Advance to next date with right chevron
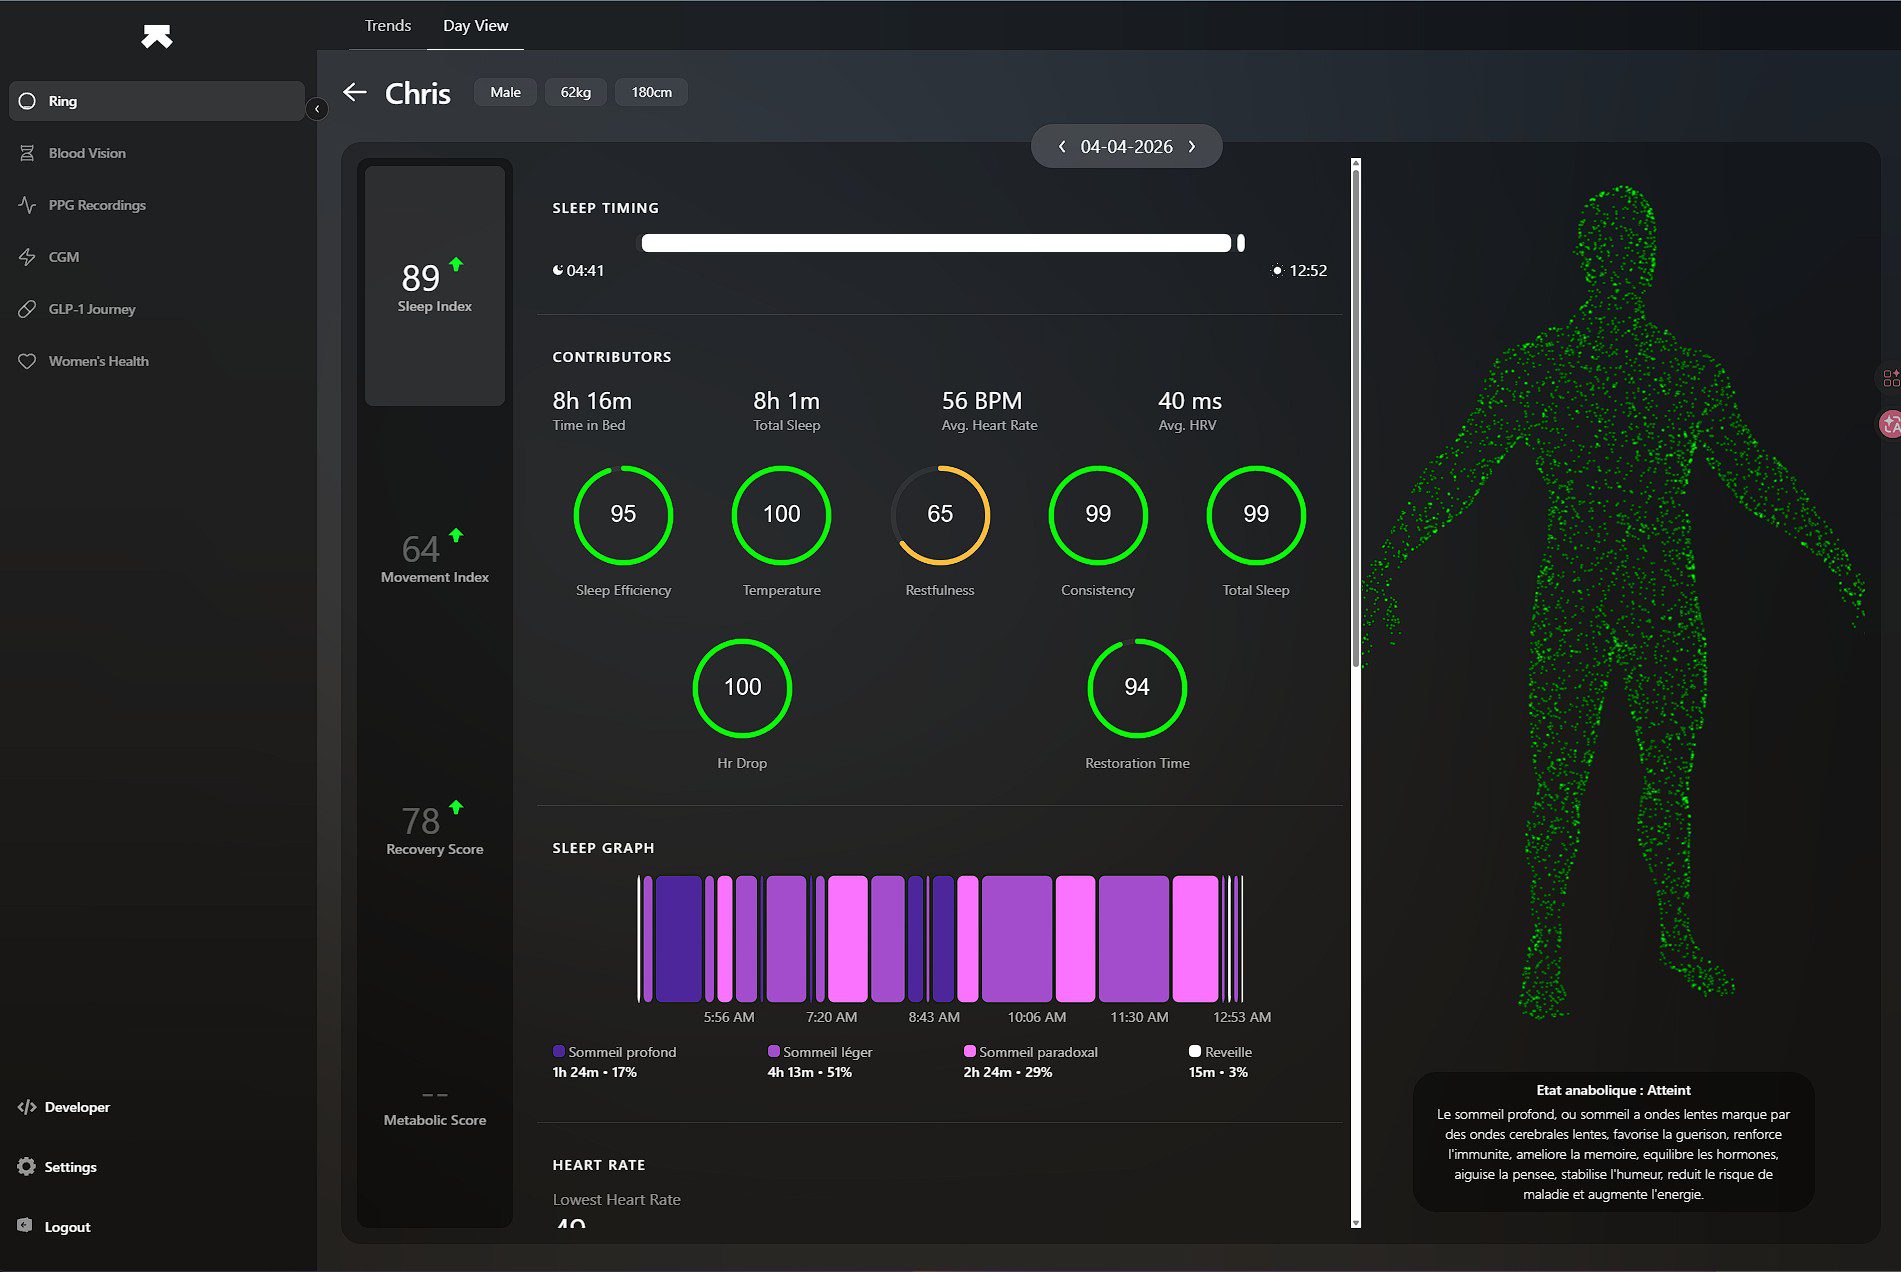 coord(1192,147)
